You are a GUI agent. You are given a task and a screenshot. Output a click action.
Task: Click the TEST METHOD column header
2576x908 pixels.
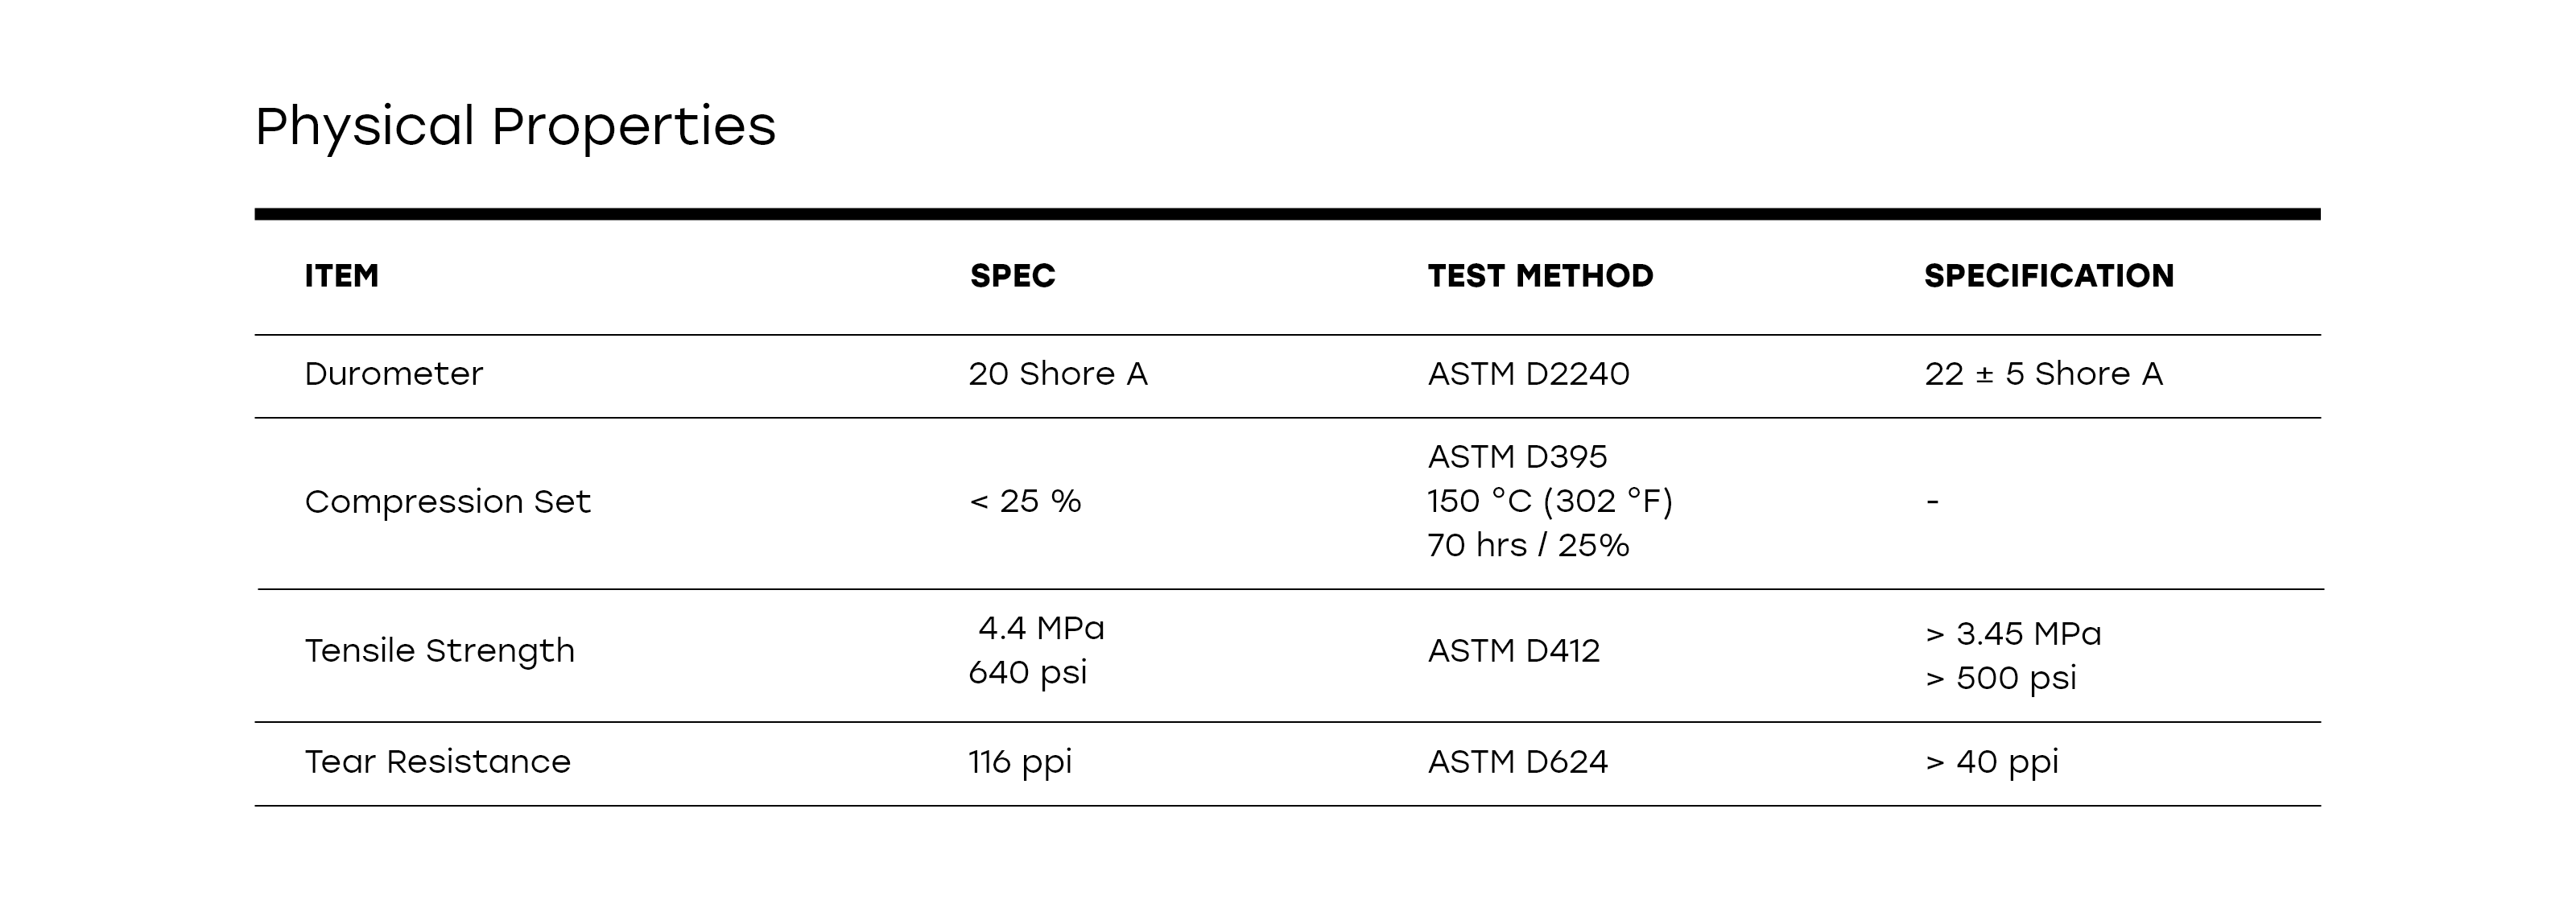(1540, 276)
